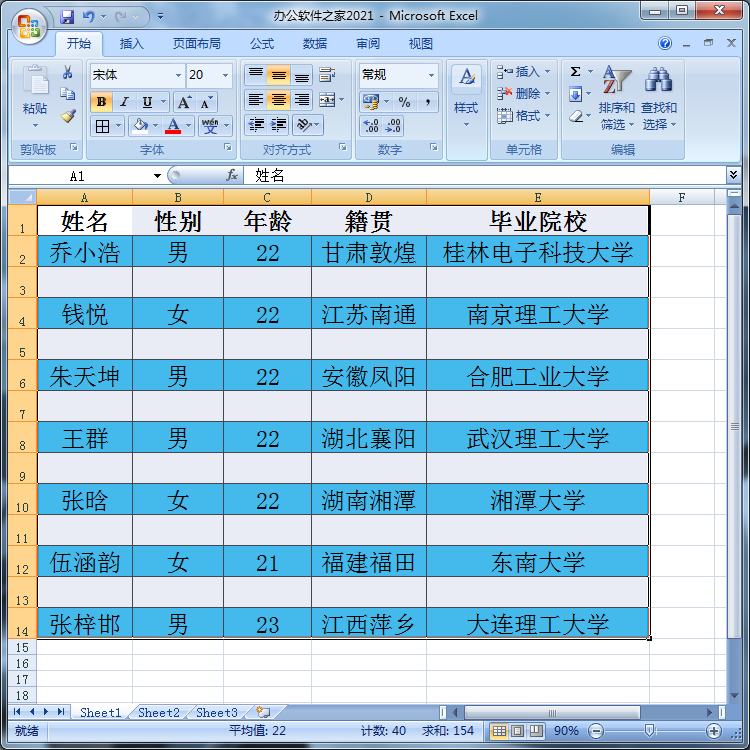Switch to Page Break Preview in status bar

point(536,731)
